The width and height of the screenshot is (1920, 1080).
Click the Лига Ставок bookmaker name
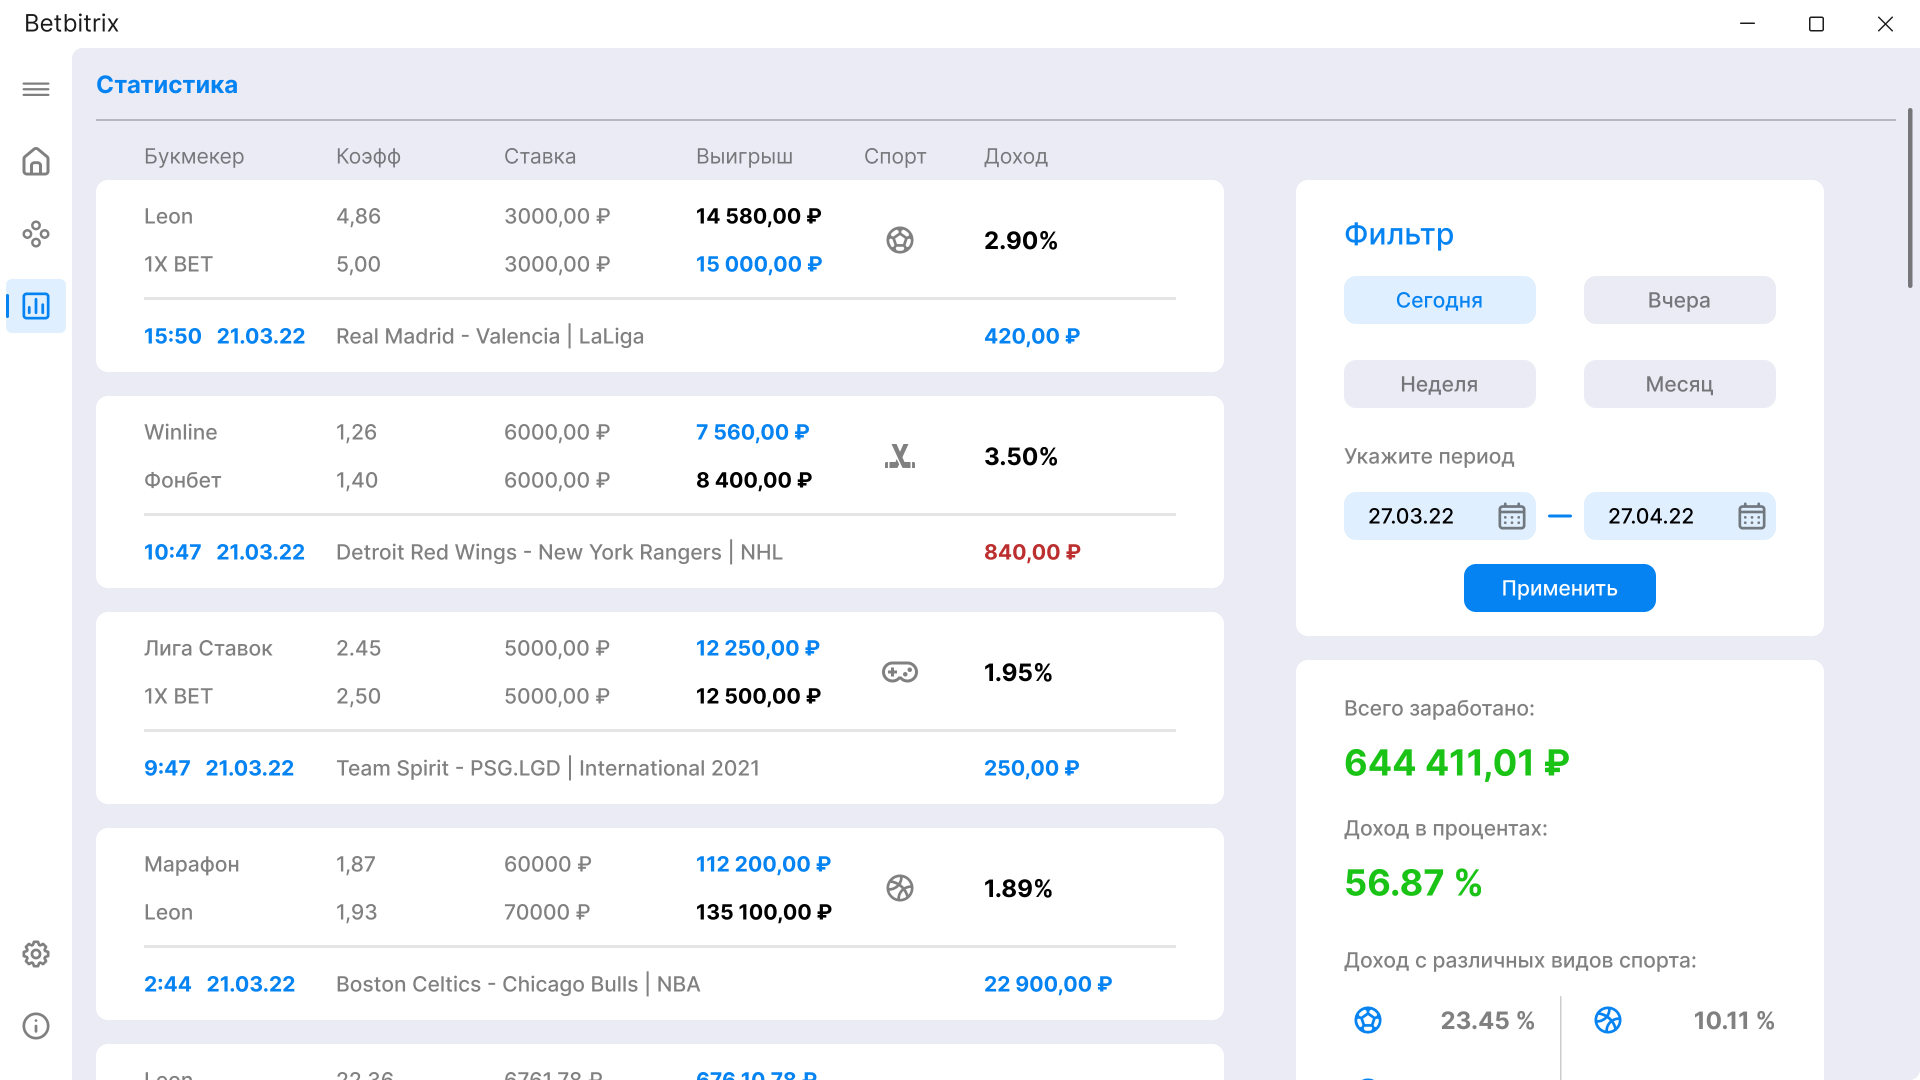click(208, 648)
